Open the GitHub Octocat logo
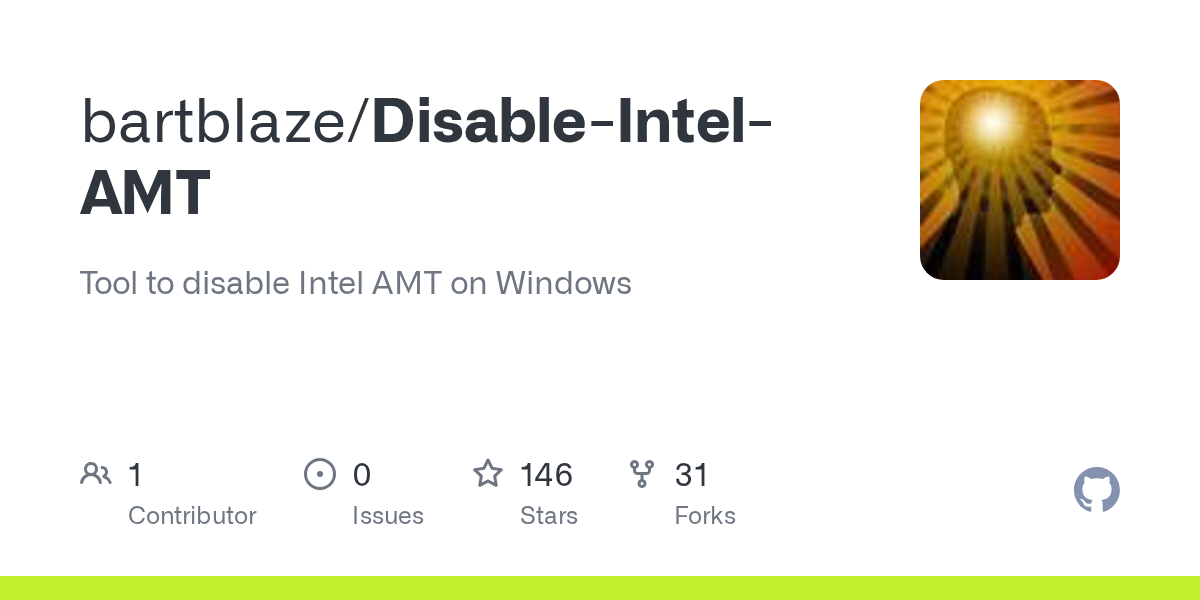This screenshot has width=1200, height=600. point(1096,490)
